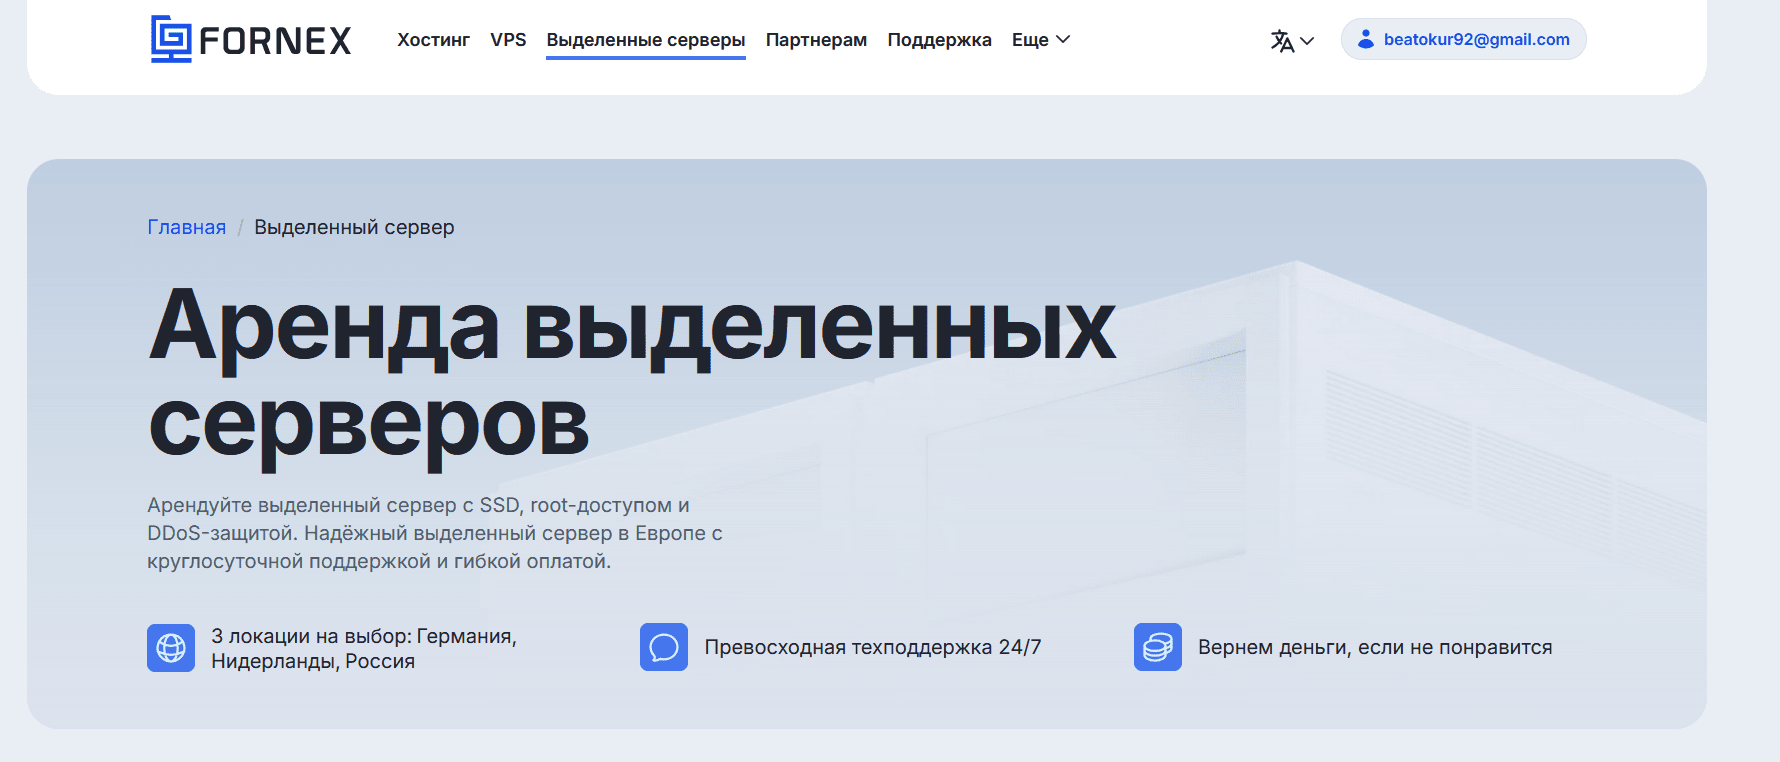Click the FORNEX wordmark text
The width and height of the screenshot is (1780, 762).
coord(275,41)
